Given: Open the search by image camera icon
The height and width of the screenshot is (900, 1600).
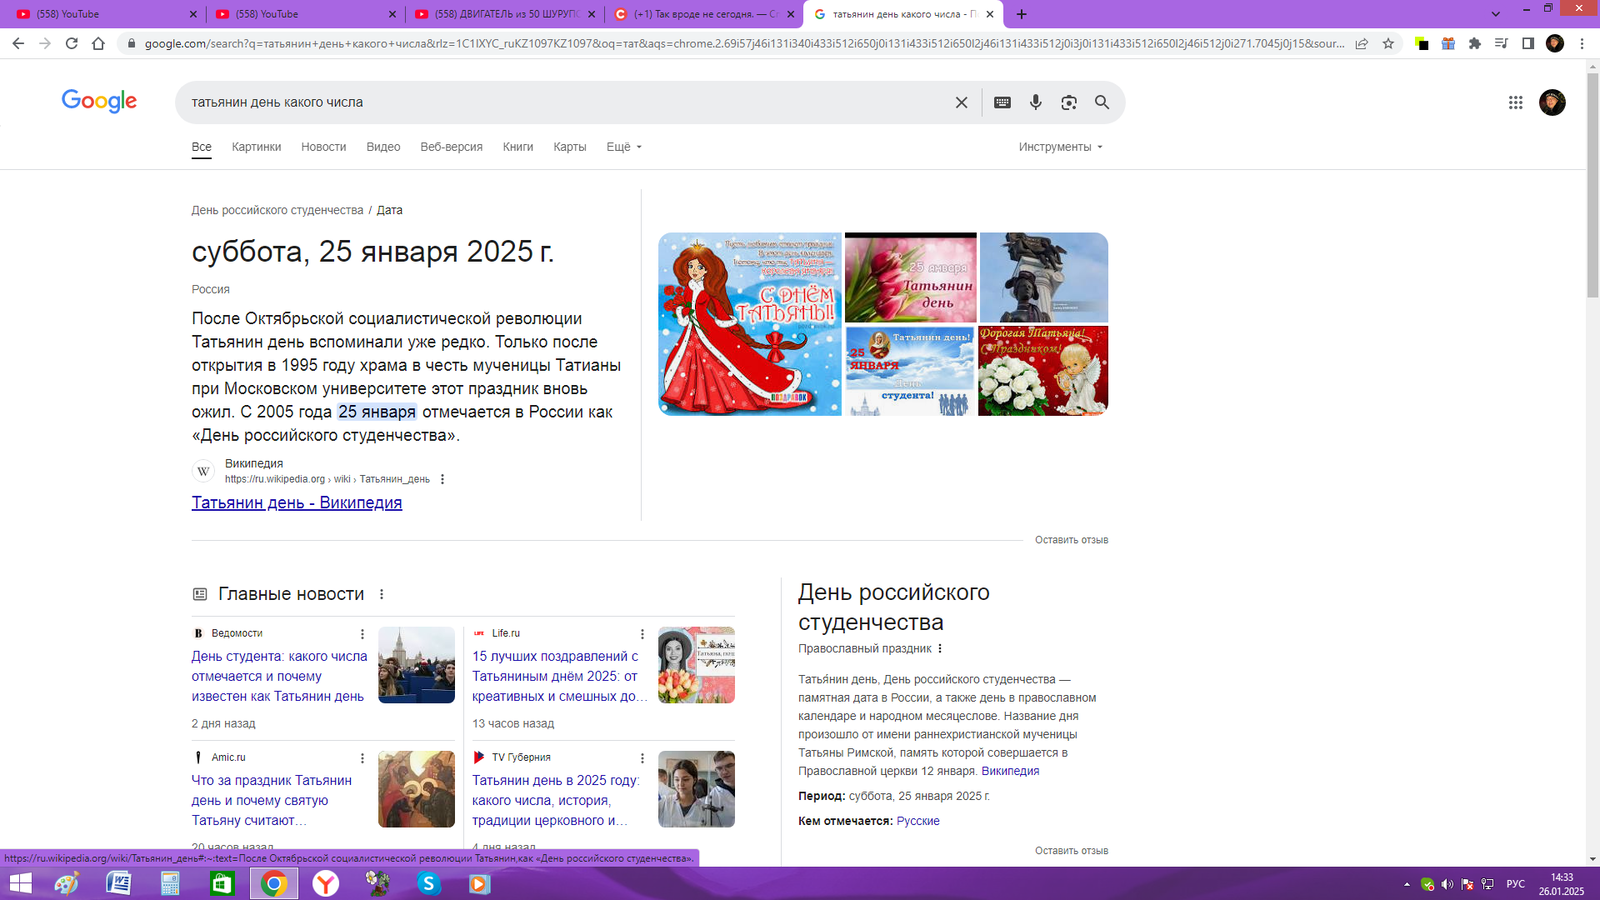Looking at the screenshot, I should tap(1069, 102).
